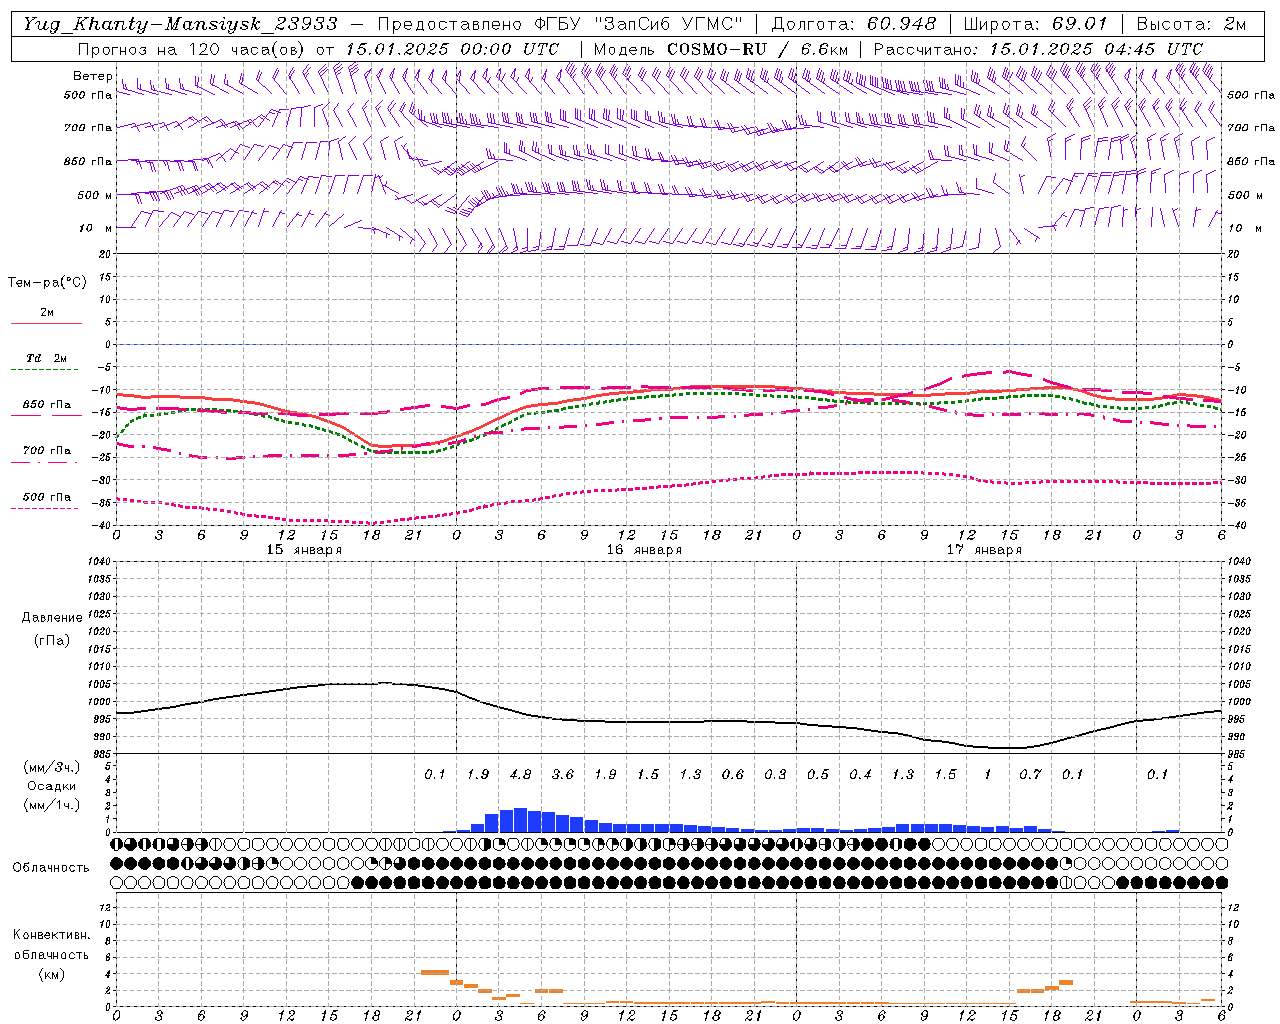The height and width of the screenshot is (1024, 1280).
Task: Click the 0.7 precipitation total value
Action: 1030,775
